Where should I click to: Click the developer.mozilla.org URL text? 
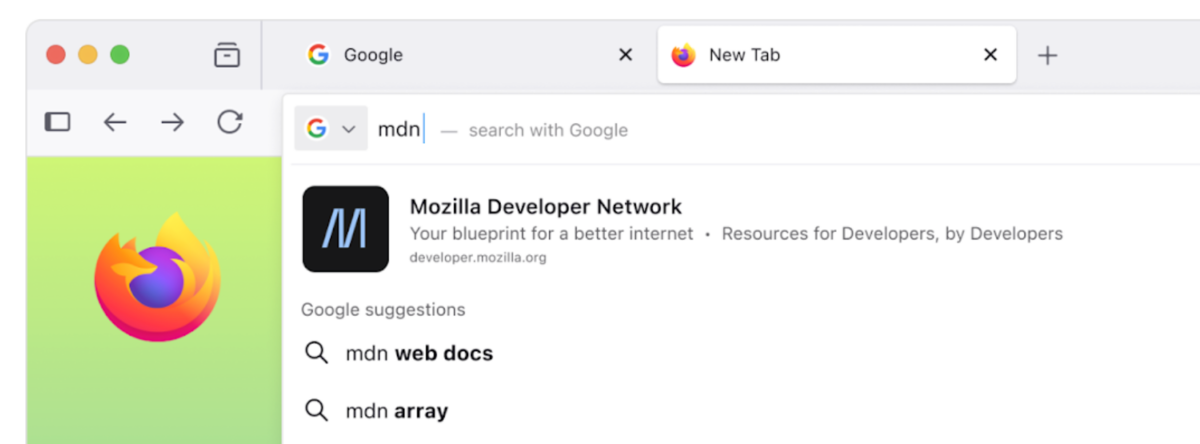point(478,258)
